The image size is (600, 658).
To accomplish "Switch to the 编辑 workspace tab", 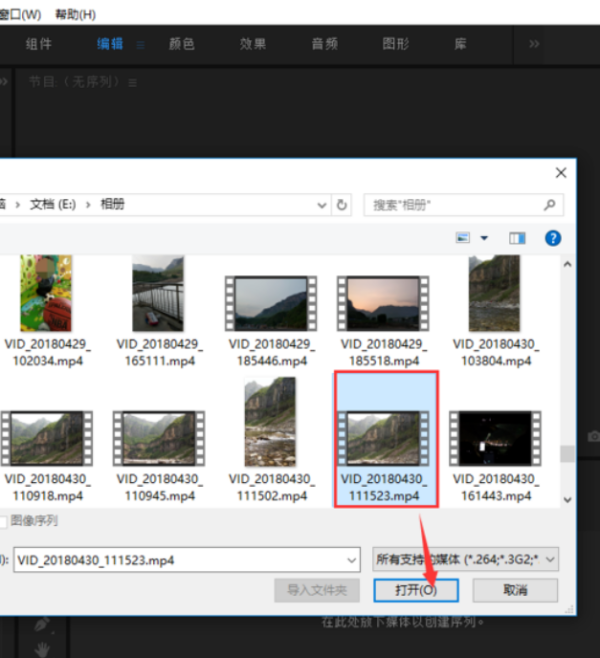I will click(110, 44).
